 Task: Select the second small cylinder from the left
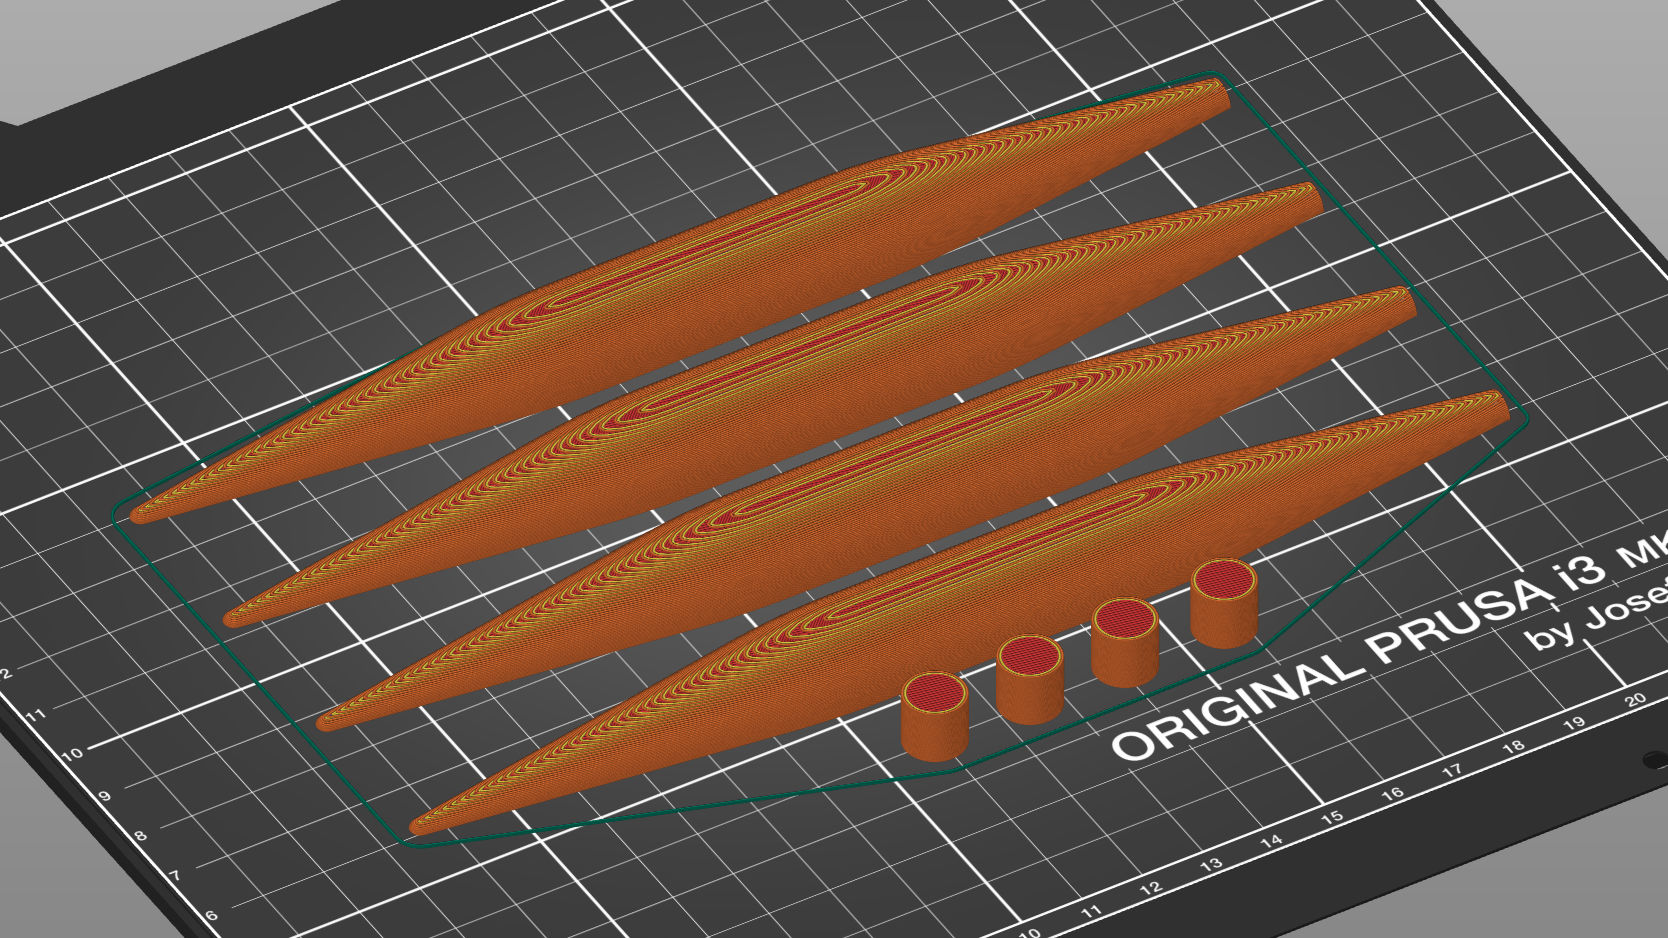[1029, 680]
